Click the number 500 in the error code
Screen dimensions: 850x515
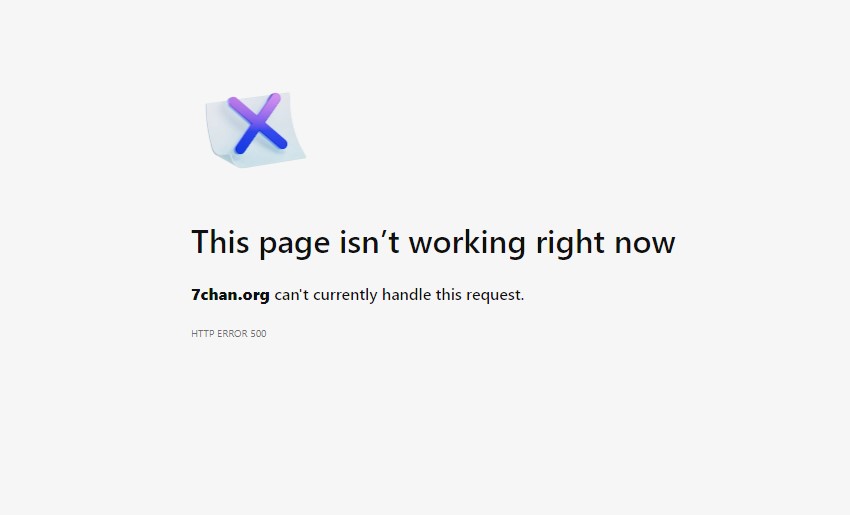tap(259, 333)
